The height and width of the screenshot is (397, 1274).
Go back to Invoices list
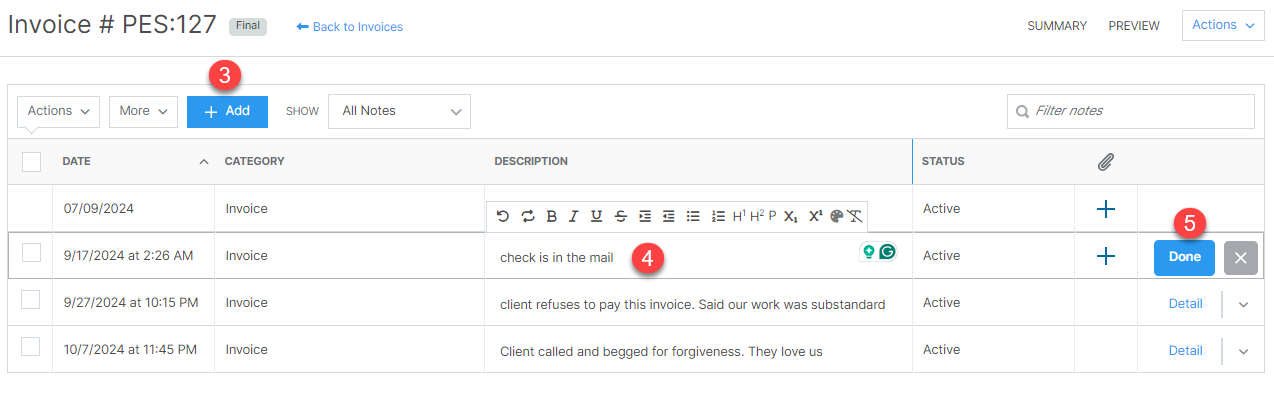350,27
